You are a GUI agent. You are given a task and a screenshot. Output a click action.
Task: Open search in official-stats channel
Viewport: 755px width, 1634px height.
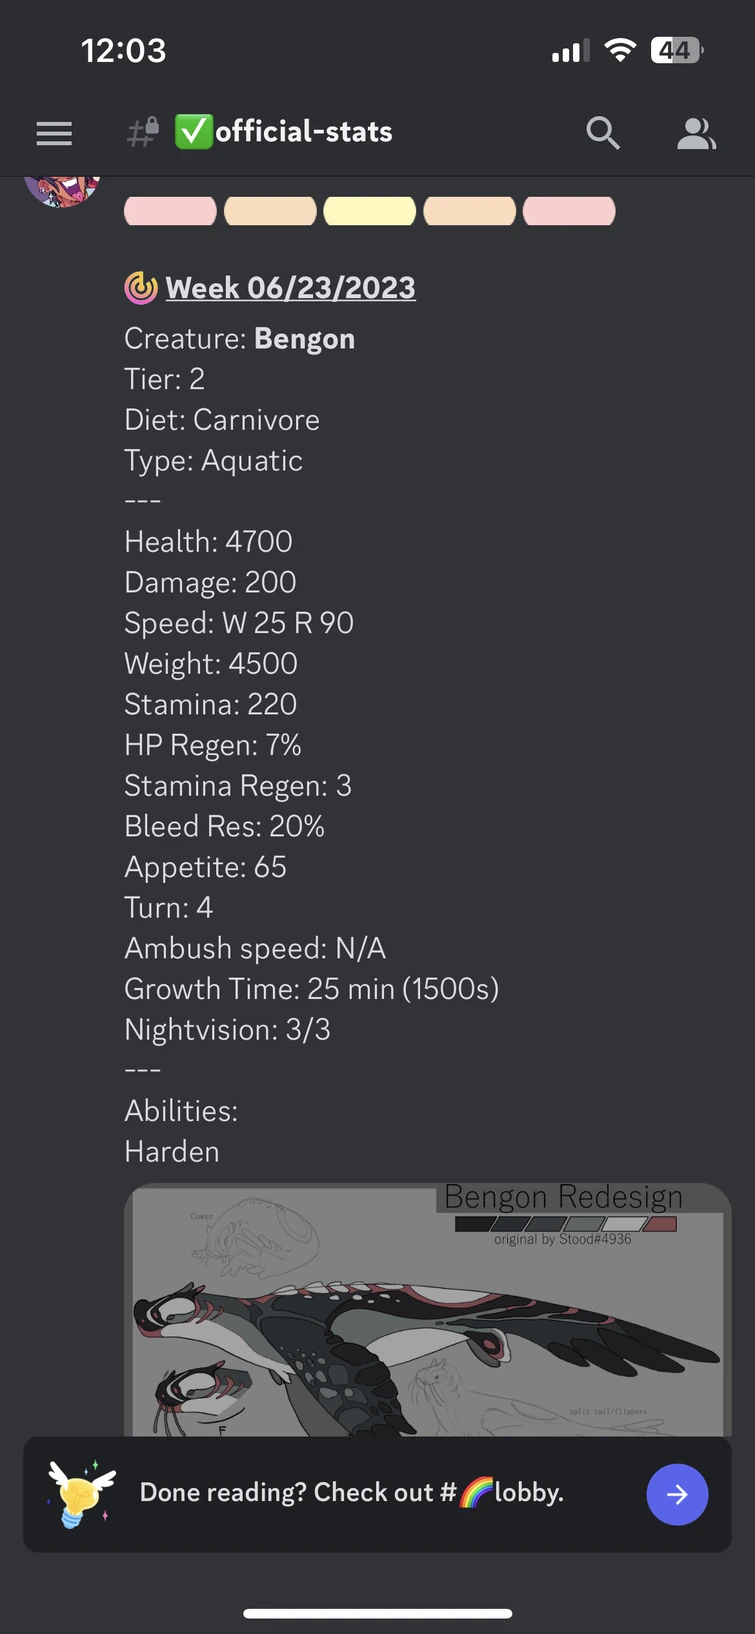point(603,132)
